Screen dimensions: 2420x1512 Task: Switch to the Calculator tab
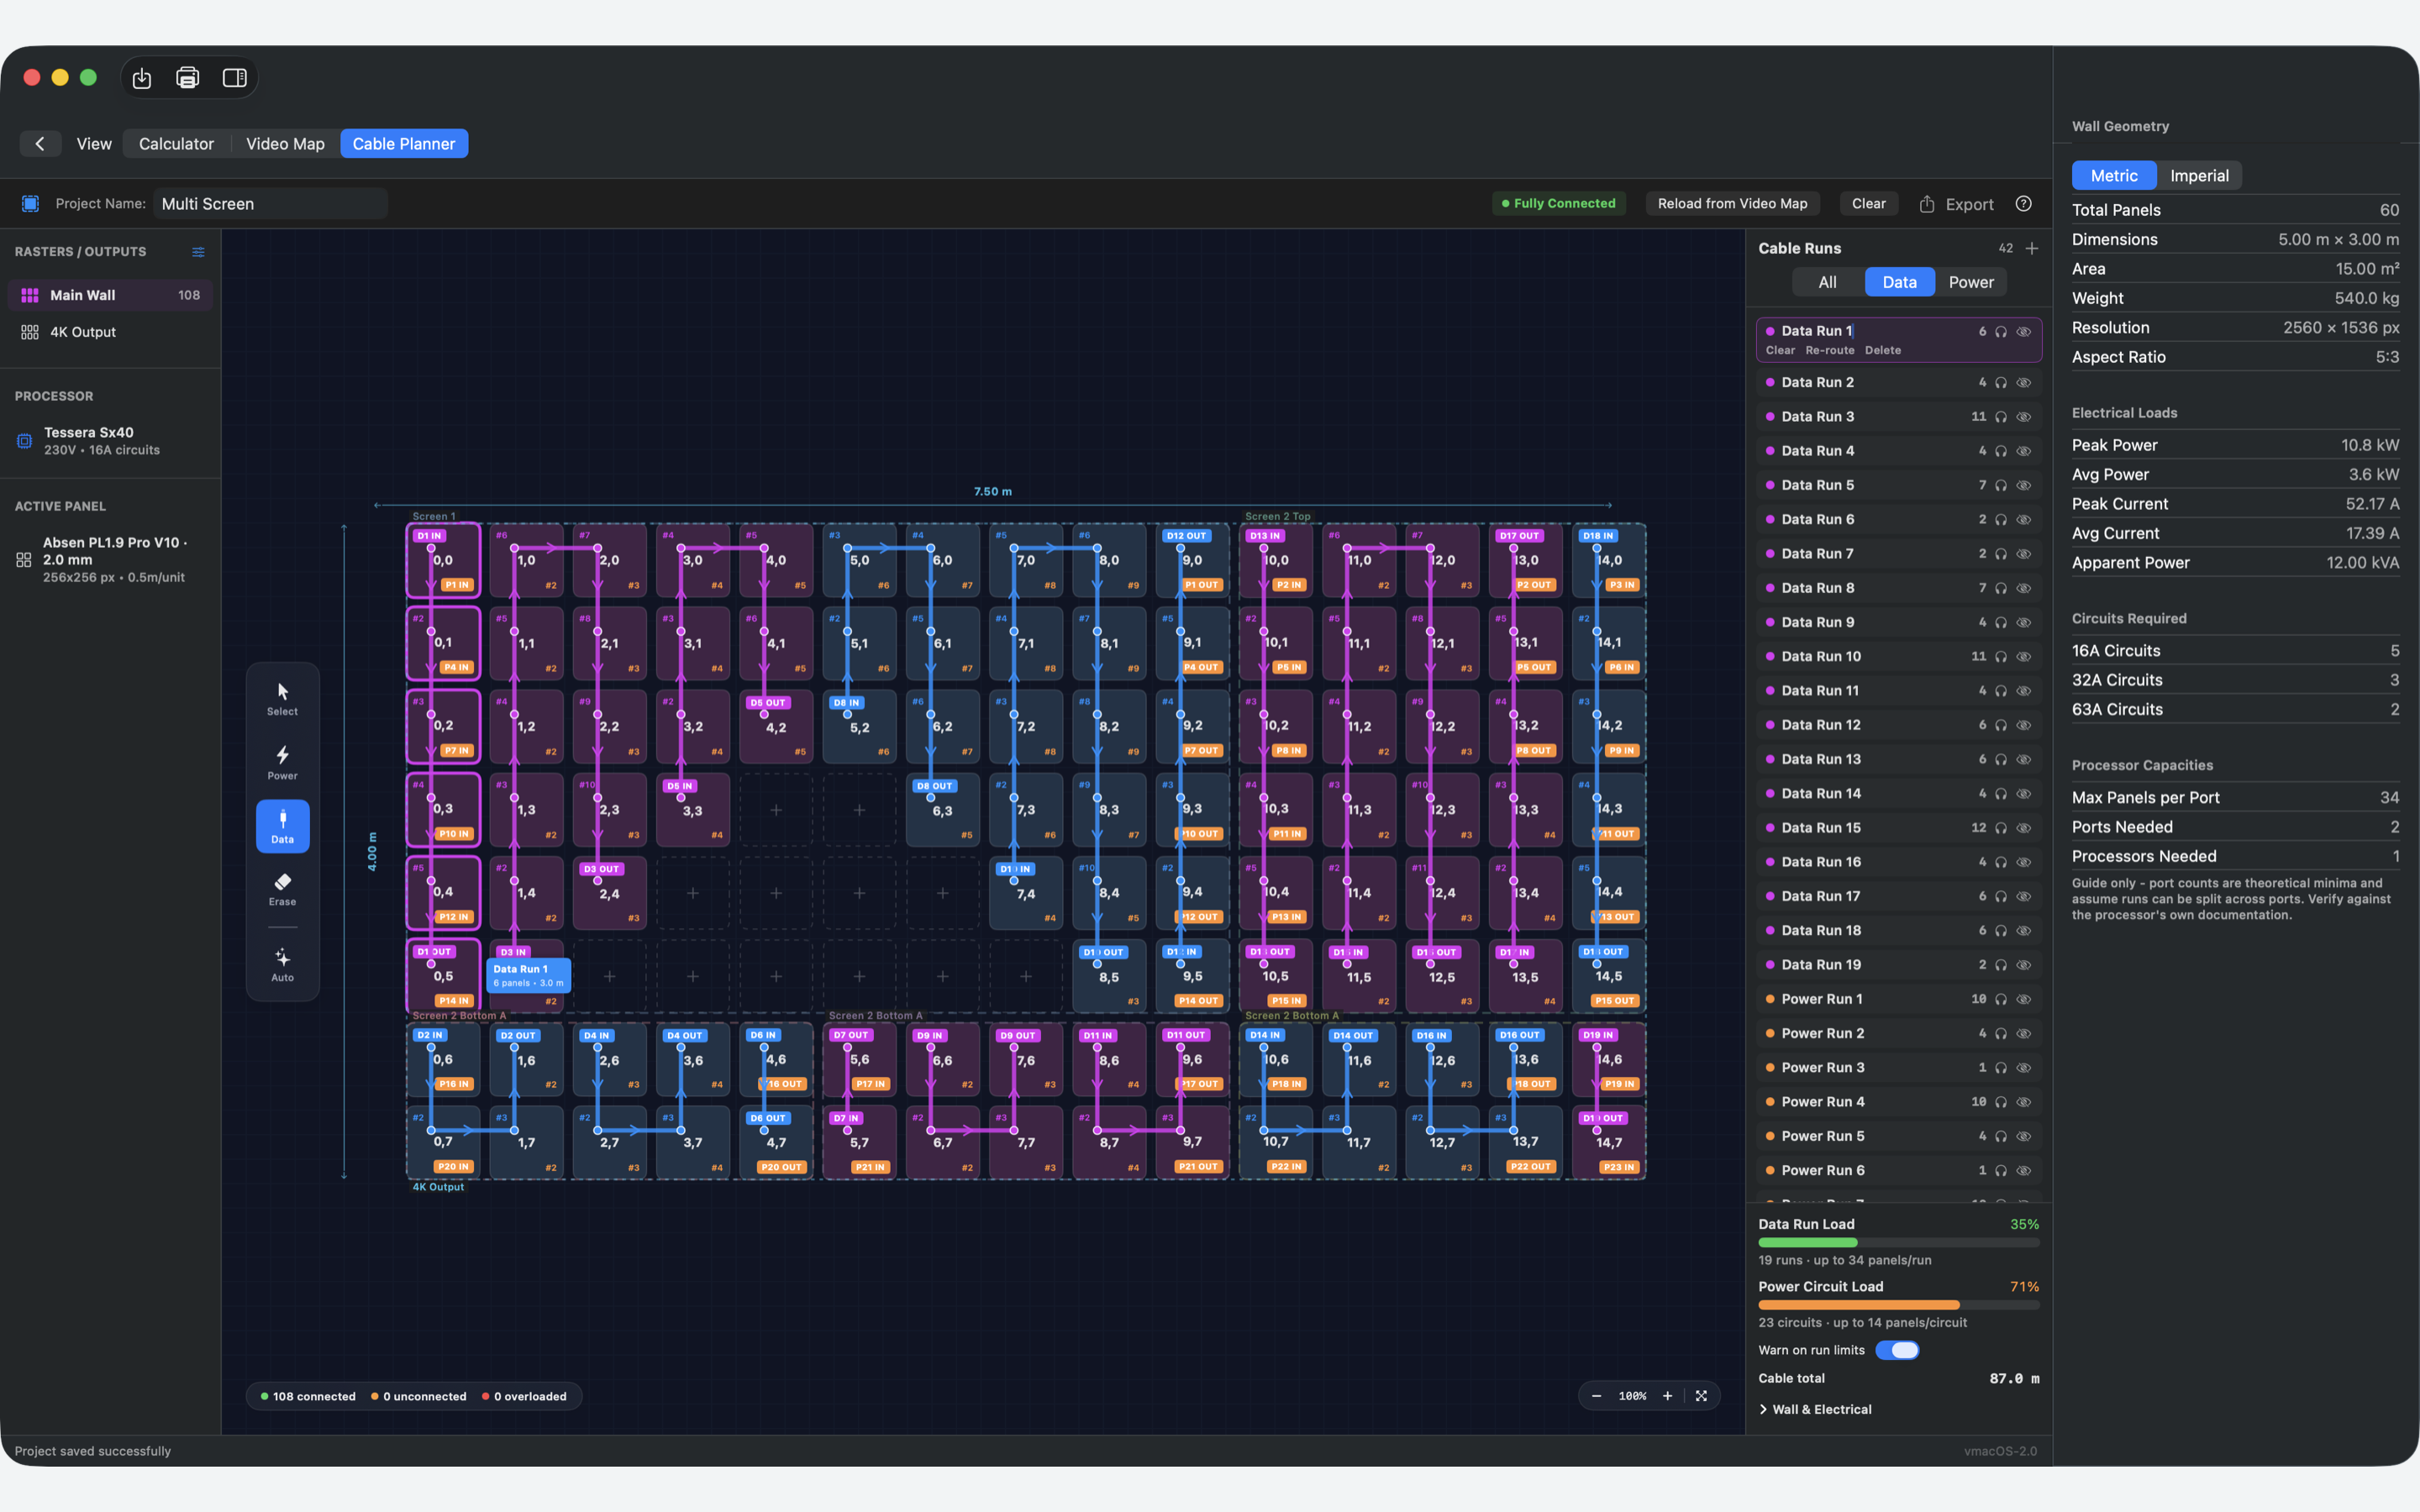(x=176, y=144)
